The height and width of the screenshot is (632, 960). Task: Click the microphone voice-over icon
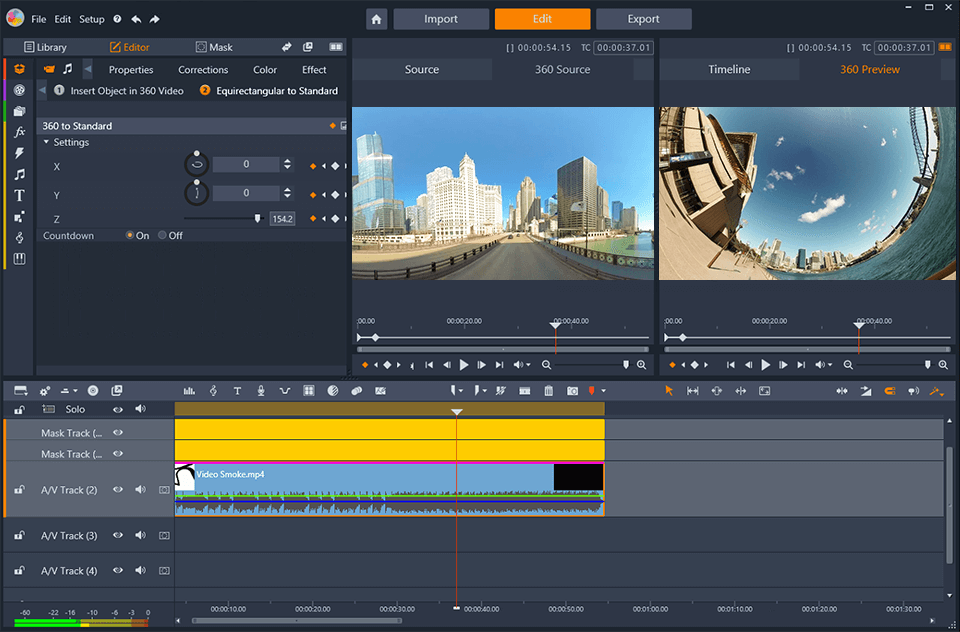pos(261,391)
